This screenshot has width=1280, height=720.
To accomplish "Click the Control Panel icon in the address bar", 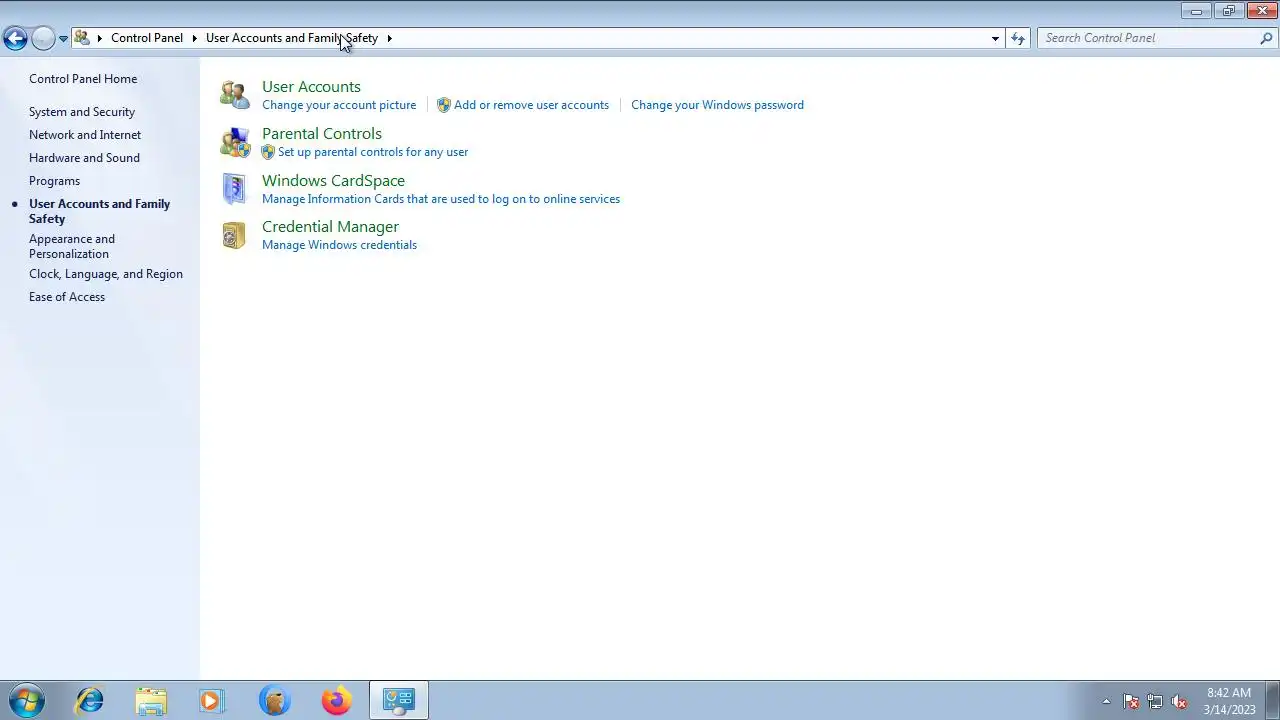I will (x=83, y=38).
